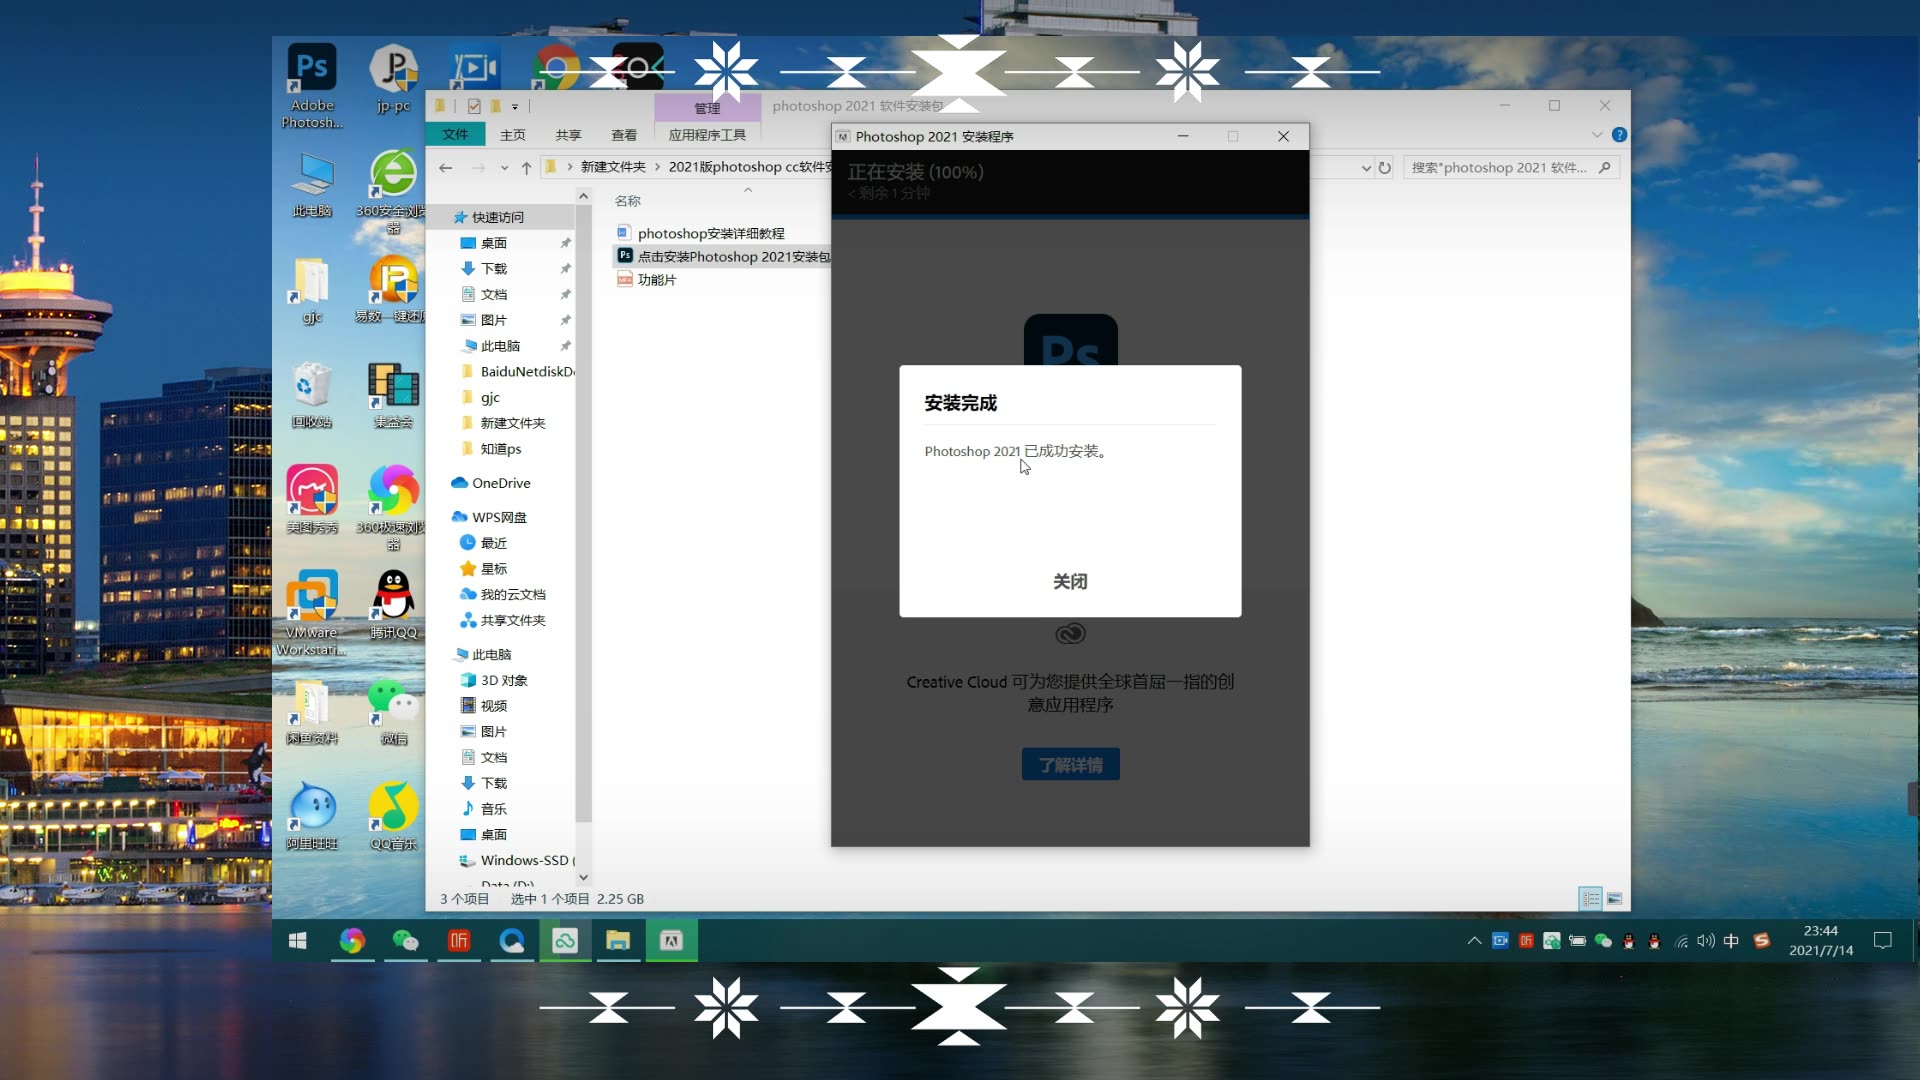Select 快速访问 in the navigation pane
Screen dimensions: 1920x1080
(498, 217)
